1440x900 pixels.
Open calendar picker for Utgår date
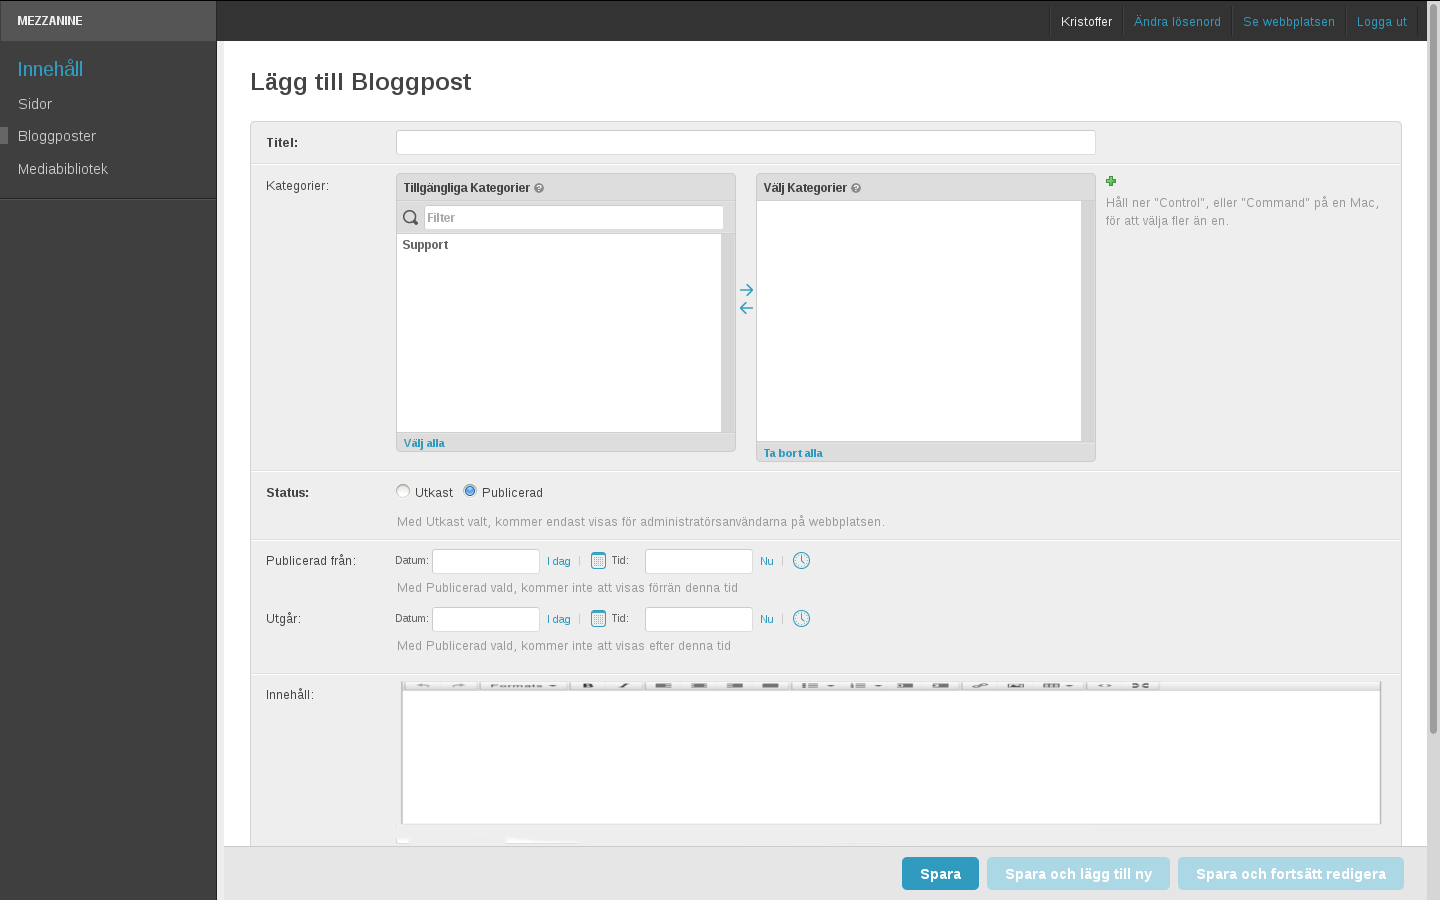(x=598, y=619)
